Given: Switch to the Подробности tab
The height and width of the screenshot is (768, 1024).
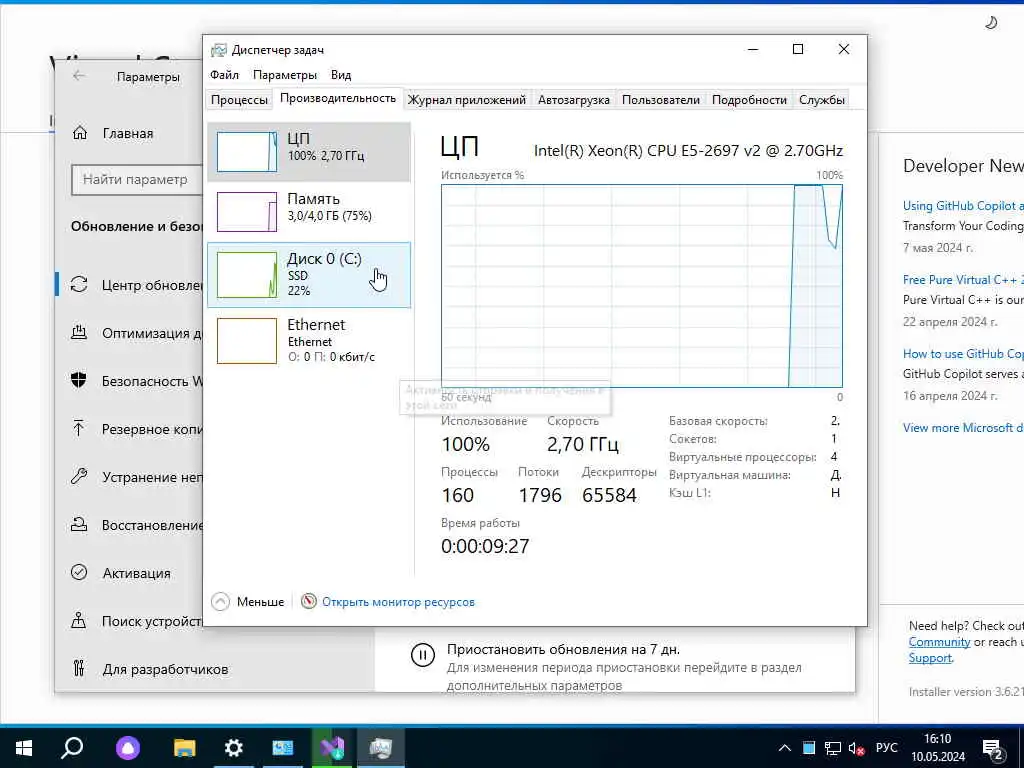Looking at the screenshot, I should click(749, 100).
